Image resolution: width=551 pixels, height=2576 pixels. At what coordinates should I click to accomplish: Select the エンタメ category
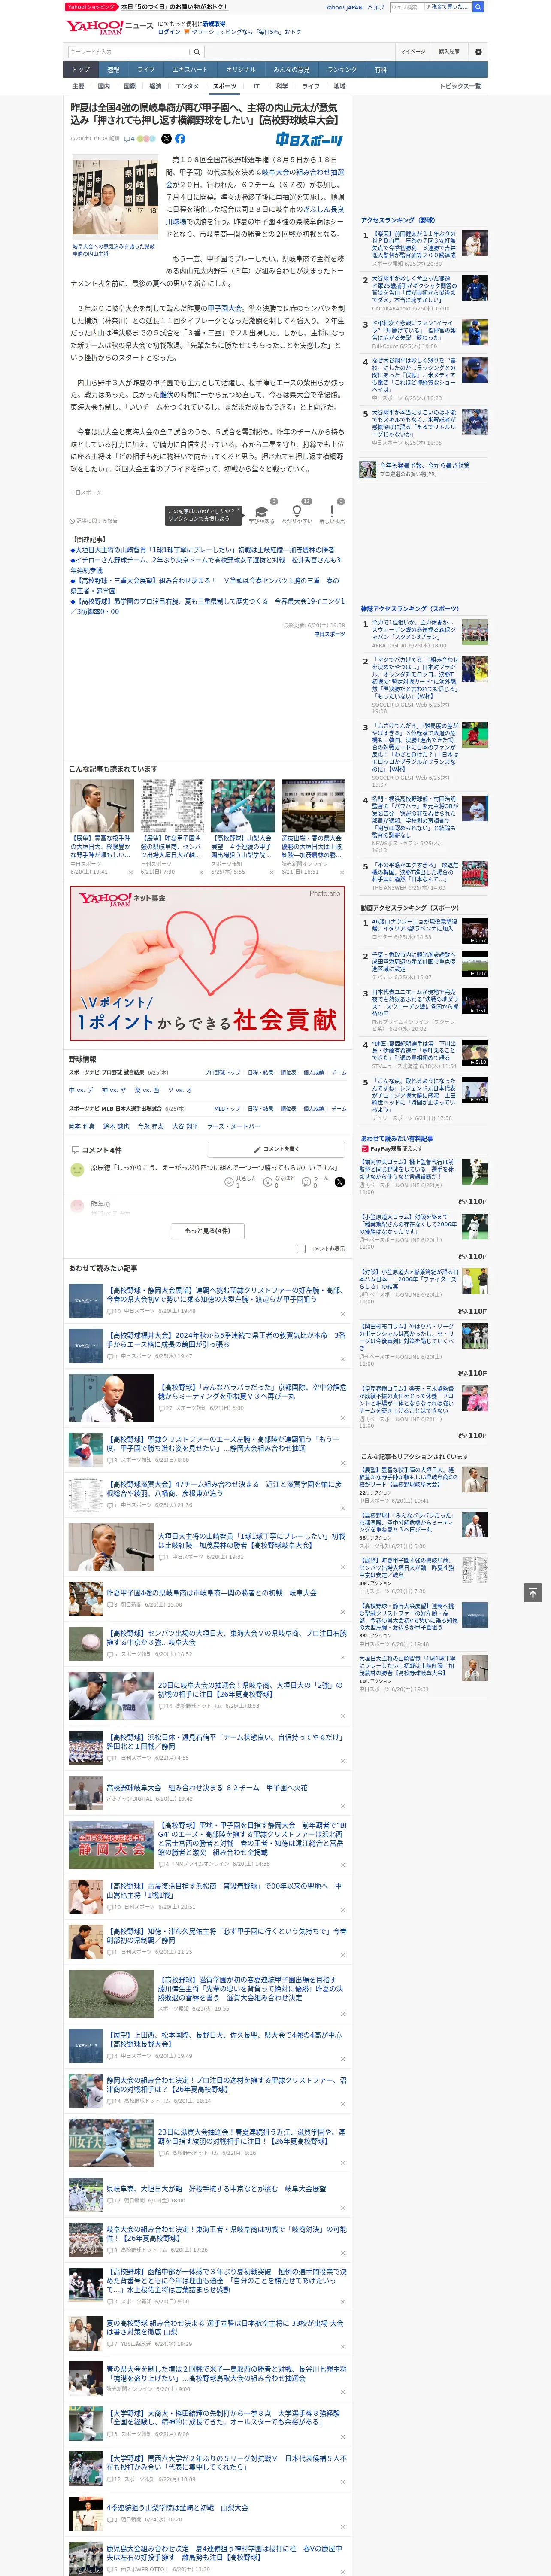coord(187,86)
